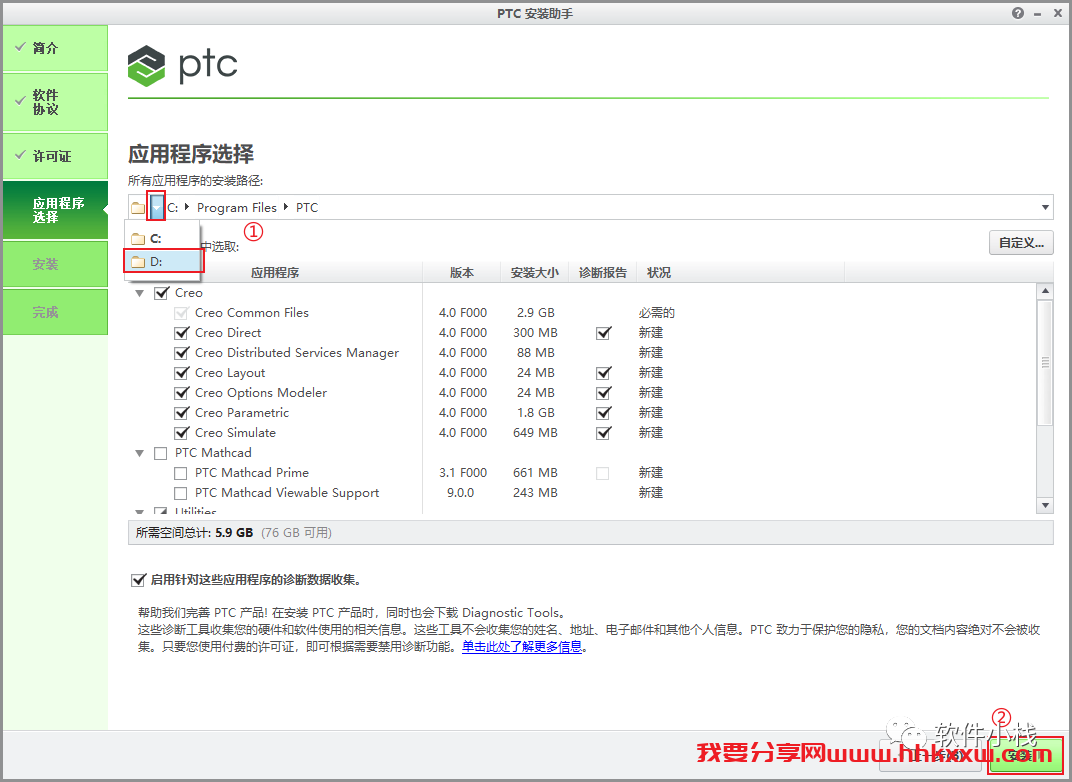Viewport: 1072px width, 782px height.
Task: Open the drive dropdown arrow next to folder
Action: pyautogui.click(x=157, y=207)
